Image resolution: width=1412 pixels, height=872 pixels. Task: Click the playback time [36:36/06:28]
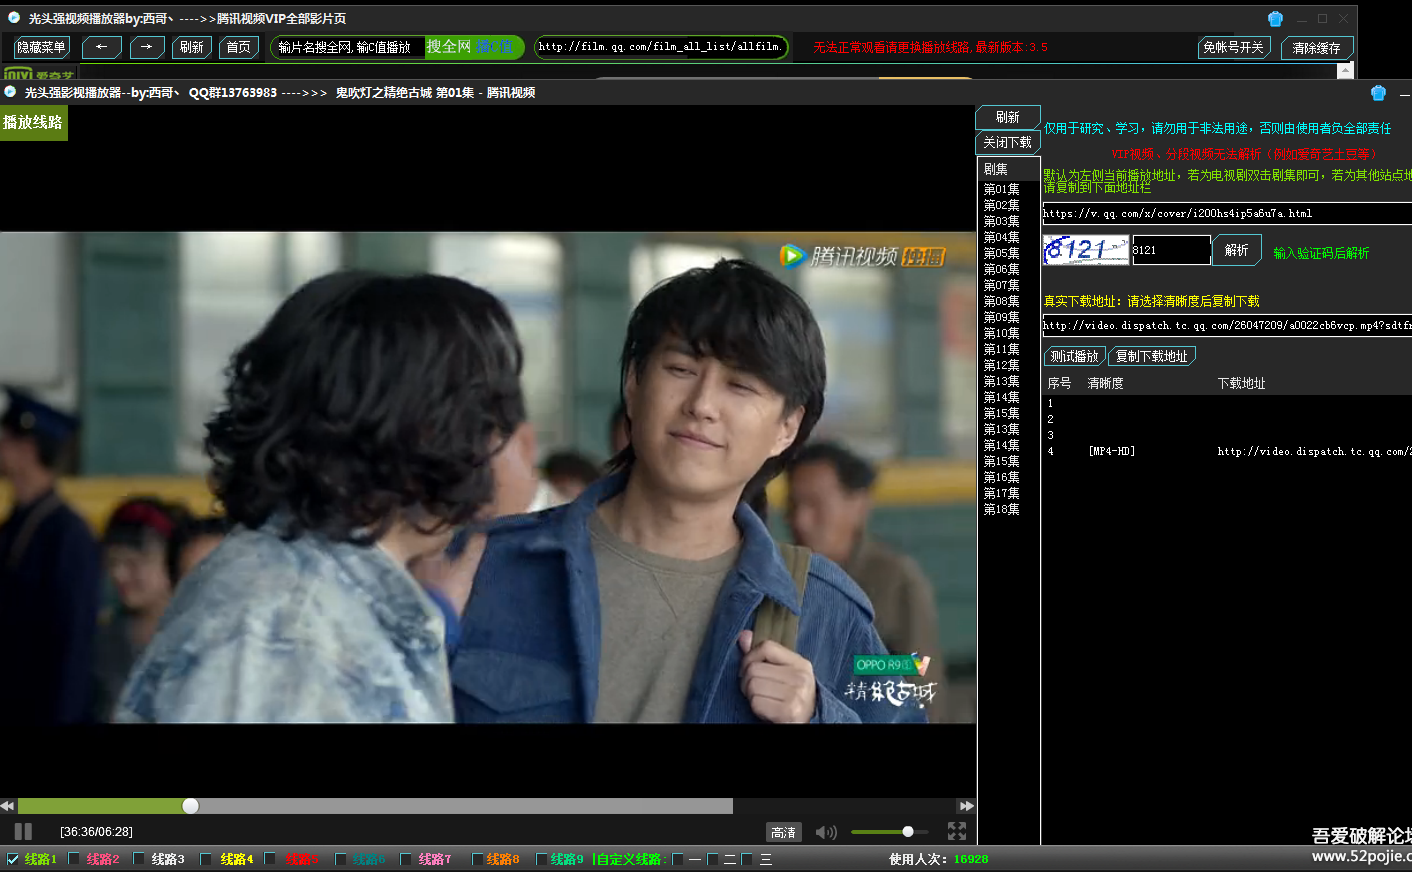point(96,832)
